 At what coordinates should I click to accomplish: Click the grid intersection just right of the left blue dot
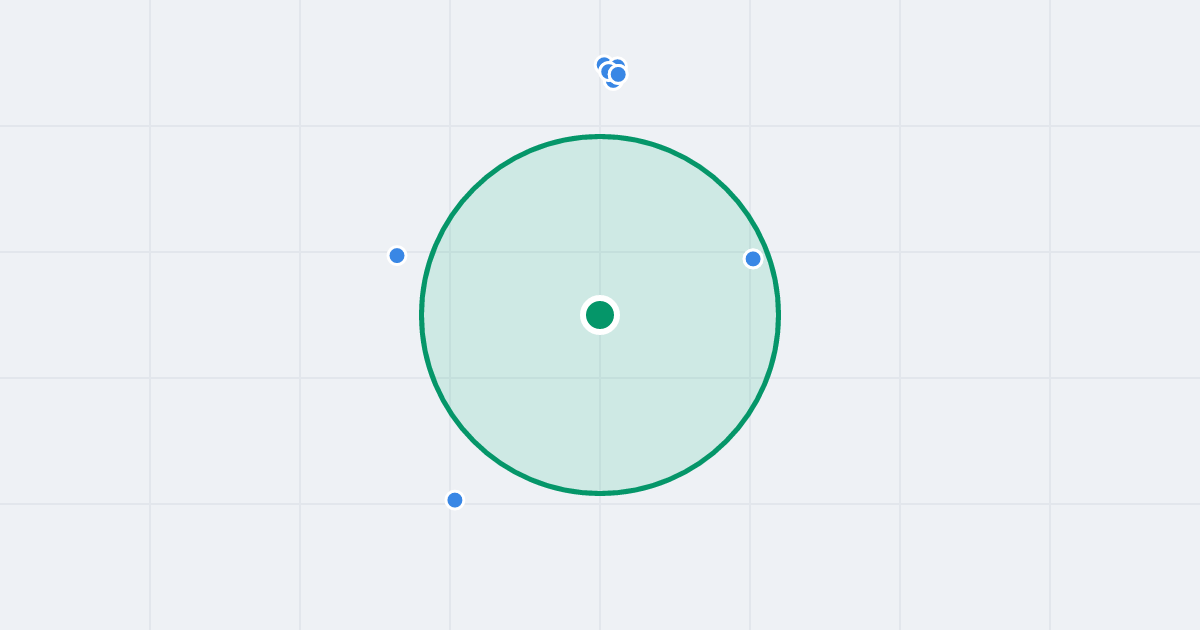[450, 252]
